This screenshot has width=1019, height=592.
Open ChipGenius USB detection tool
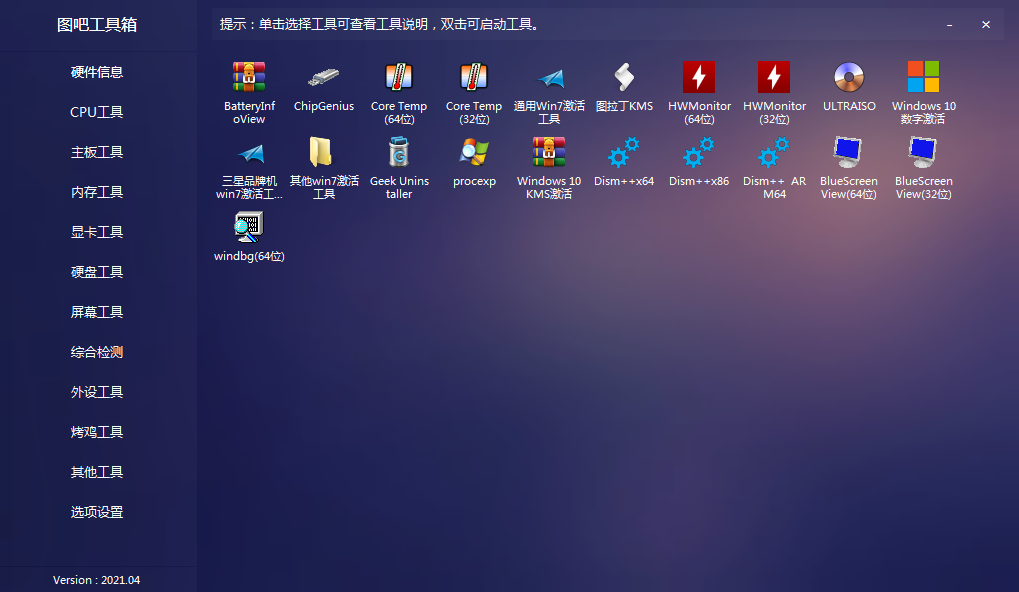(323, 85)
